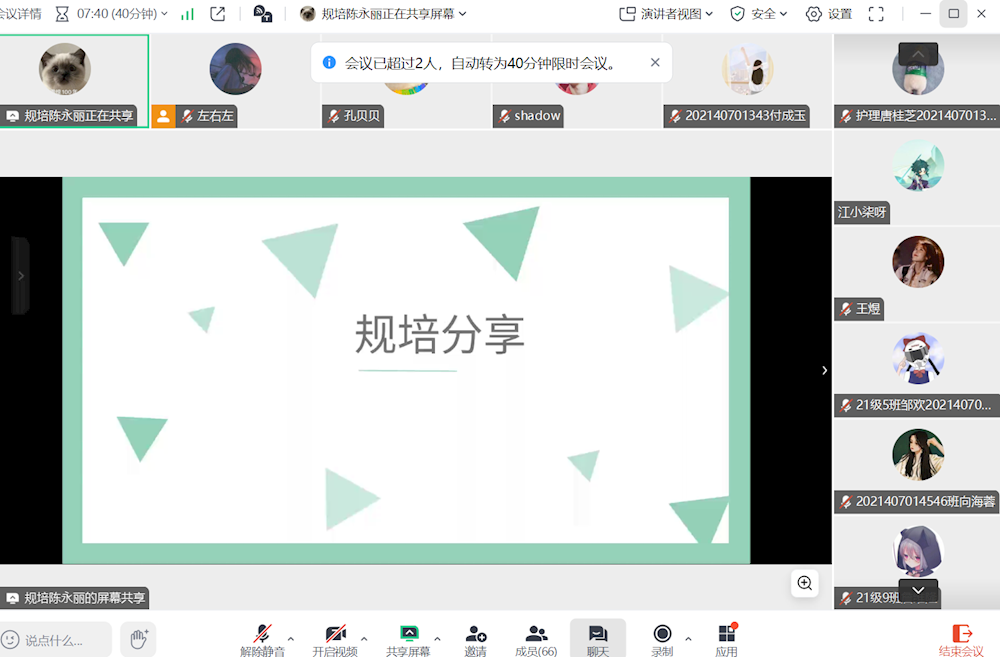Image resolution: width=1000 pixels, height=657 pixels.
Task: Select the 孔贝贝 participant label
Action: pyautogui.click(x=353, y=116)
